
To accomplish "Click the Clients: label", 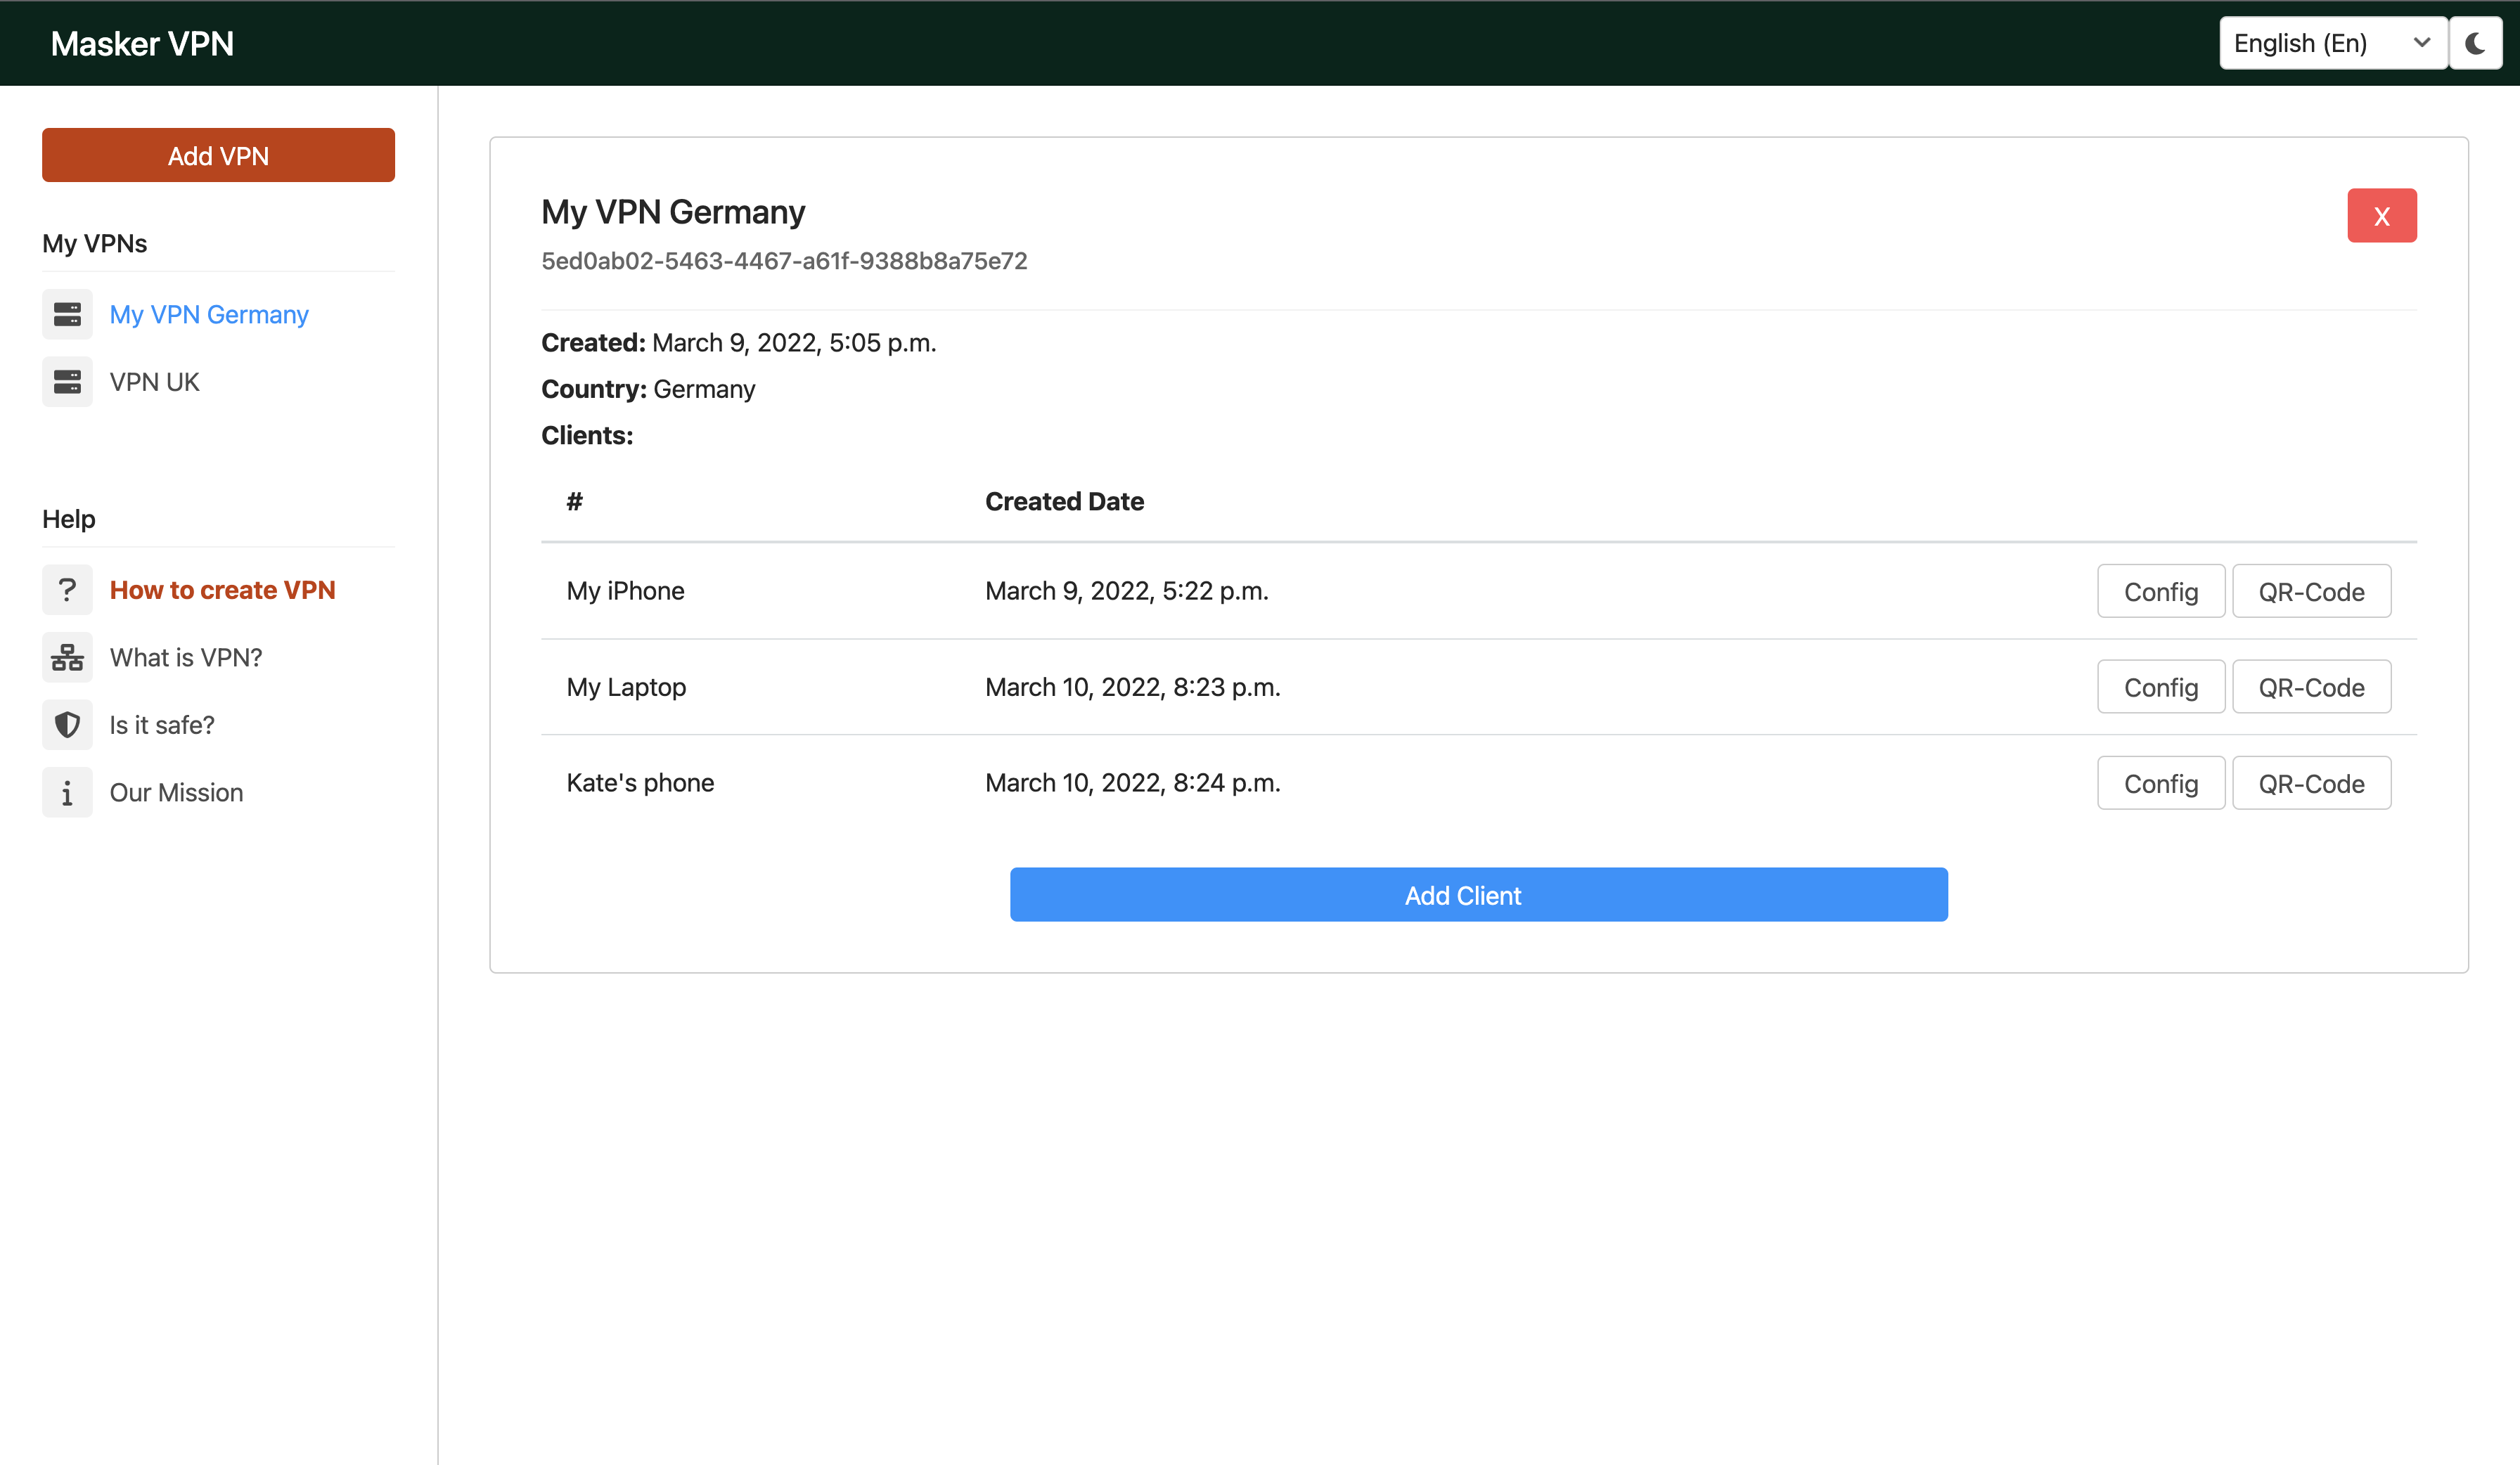I will [587, 435].
